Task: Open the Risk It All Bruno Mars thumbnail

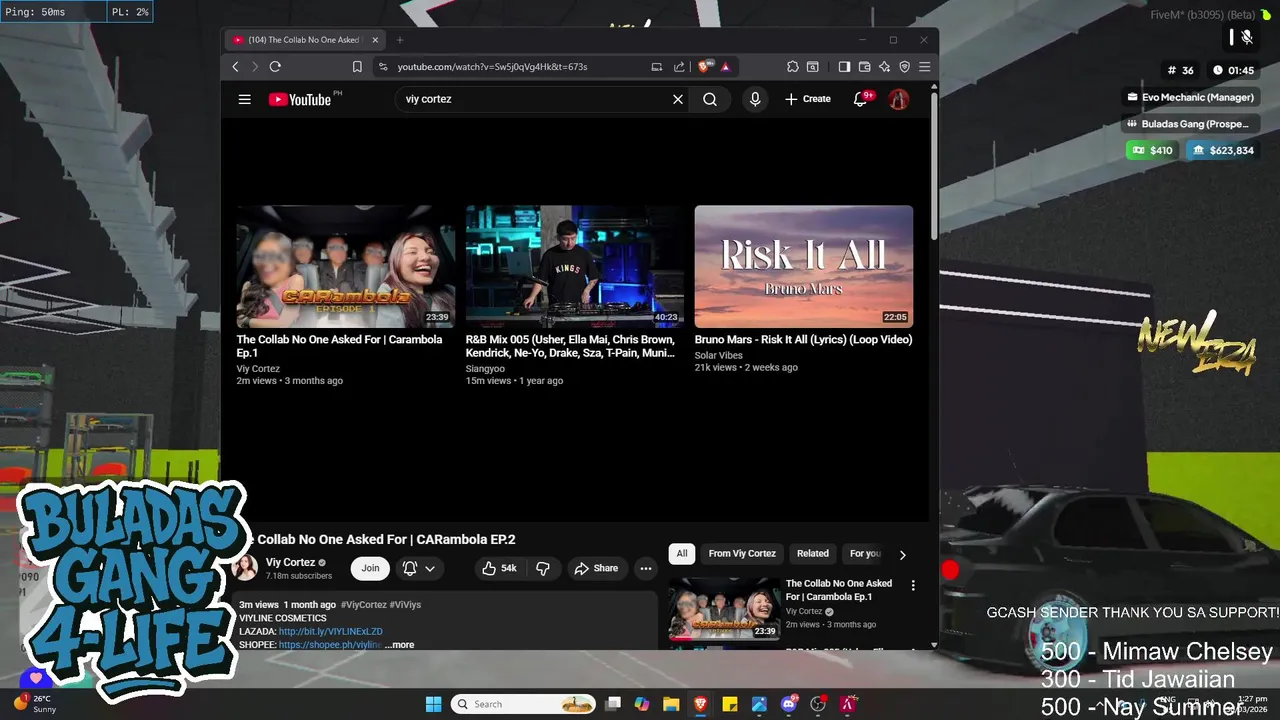Action: [804, 267]
